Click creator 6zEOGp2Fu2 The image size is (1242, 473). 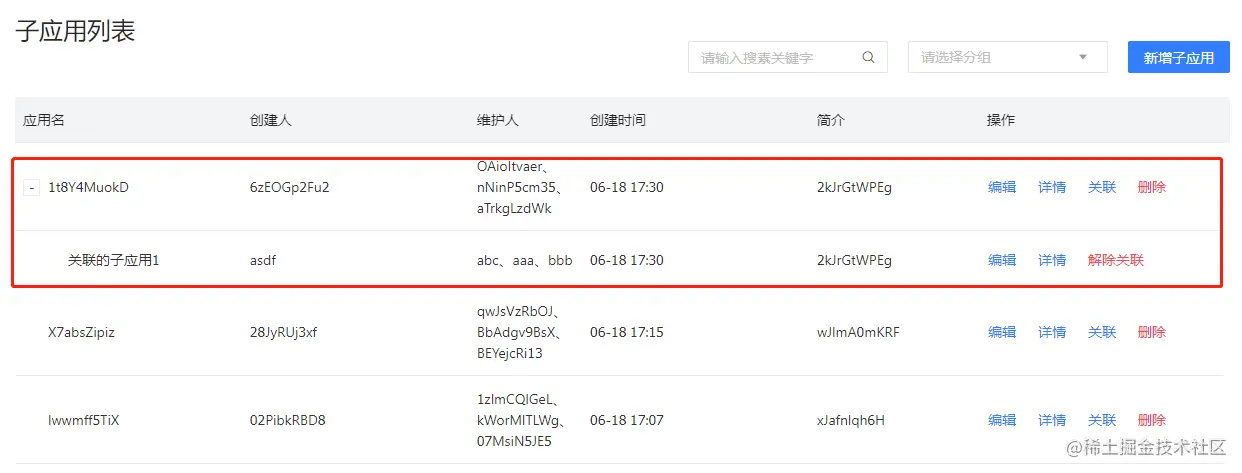tap(290, 187)
